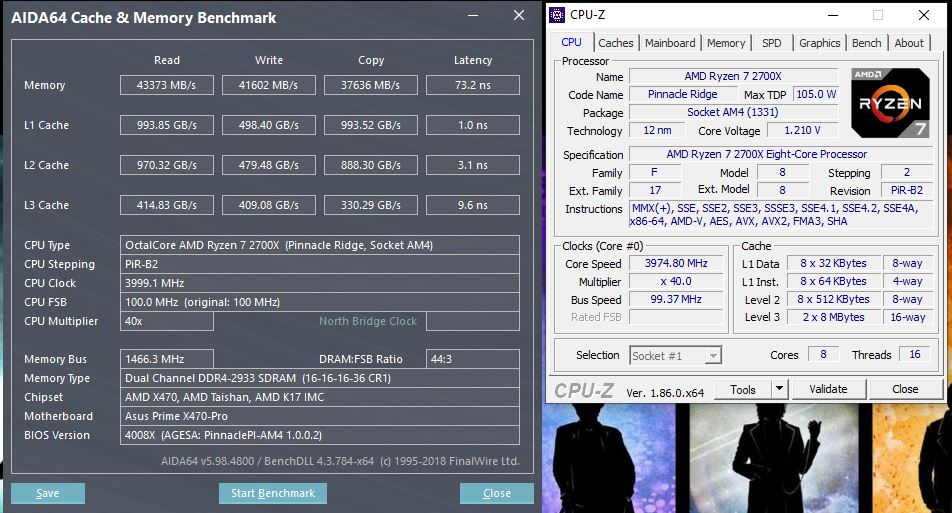Switch to the Graphics tab in CPU-Z
This screenshot has width=952, height=513.
(x=819, y=43)
